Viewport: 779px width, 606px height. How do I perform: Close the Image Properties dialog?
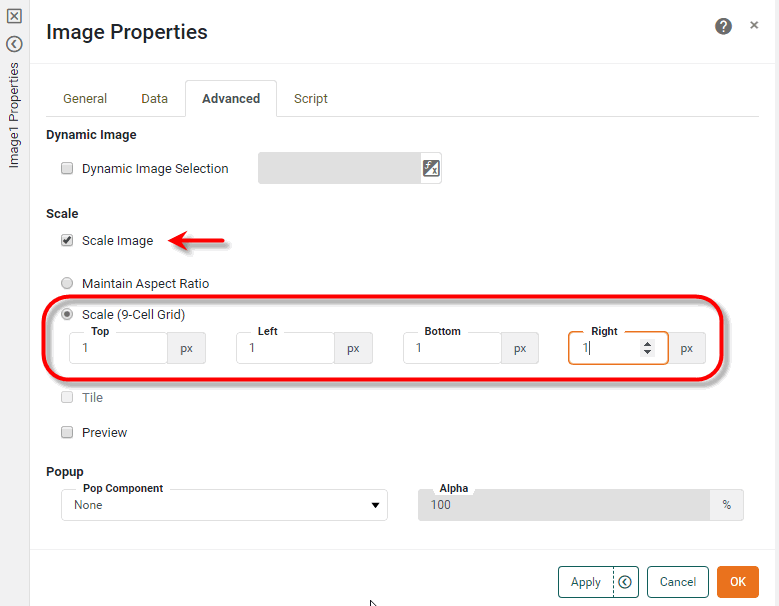(754, 26)
